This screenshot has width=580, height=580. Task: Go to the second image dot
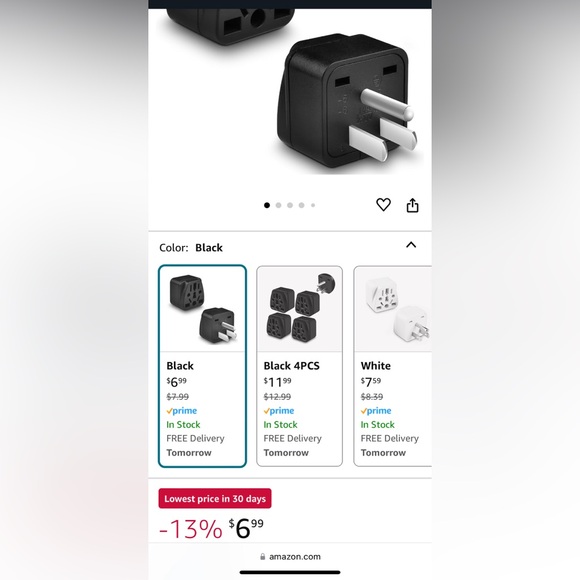pos(279,205)
